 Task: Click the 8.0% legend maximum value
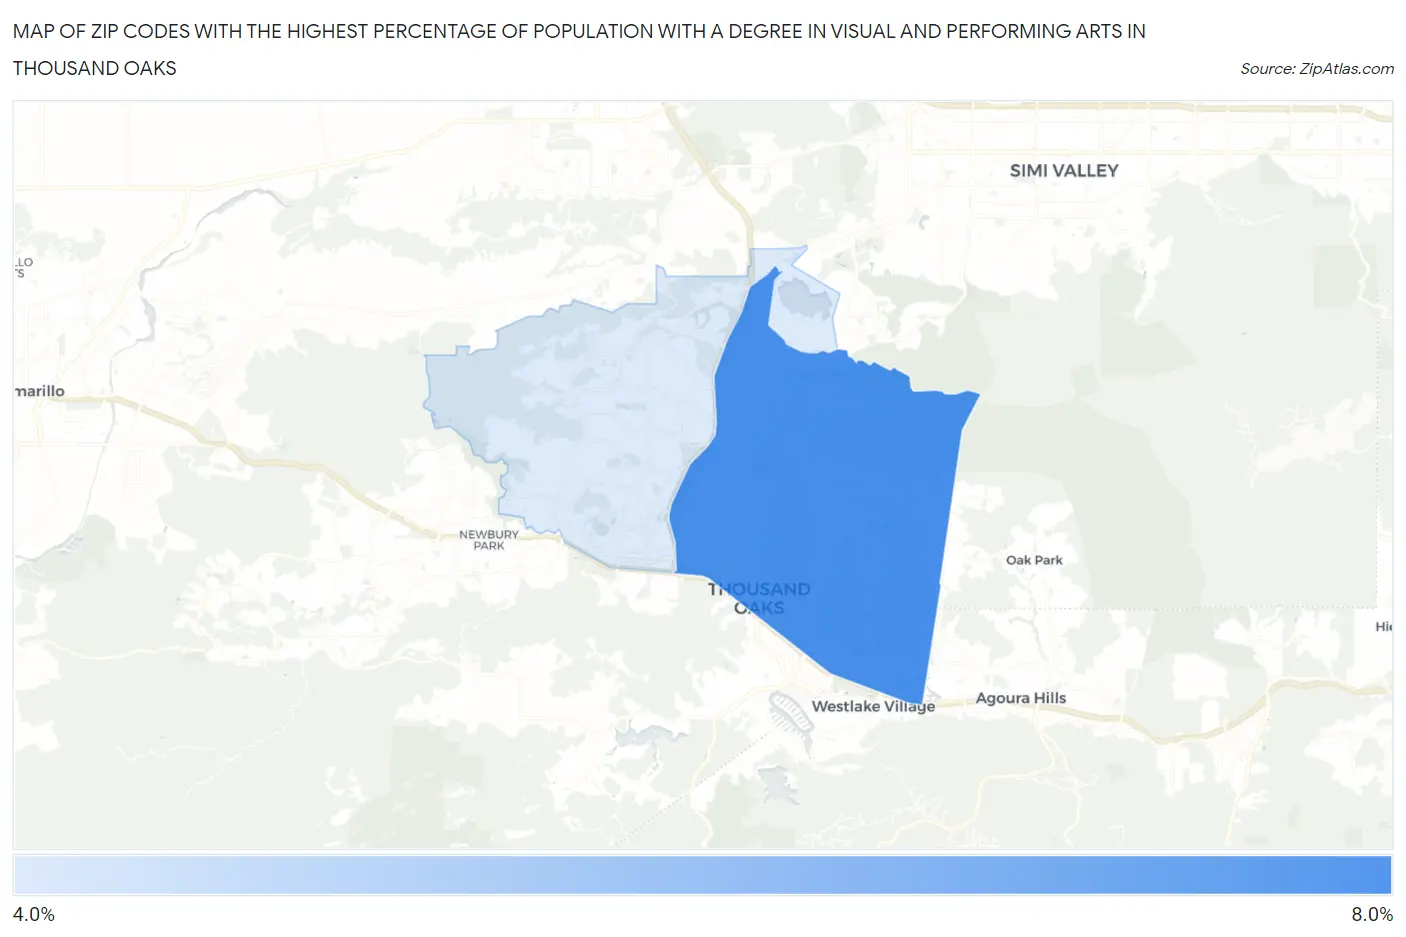pyautogui.click(x=1372, y=915)
